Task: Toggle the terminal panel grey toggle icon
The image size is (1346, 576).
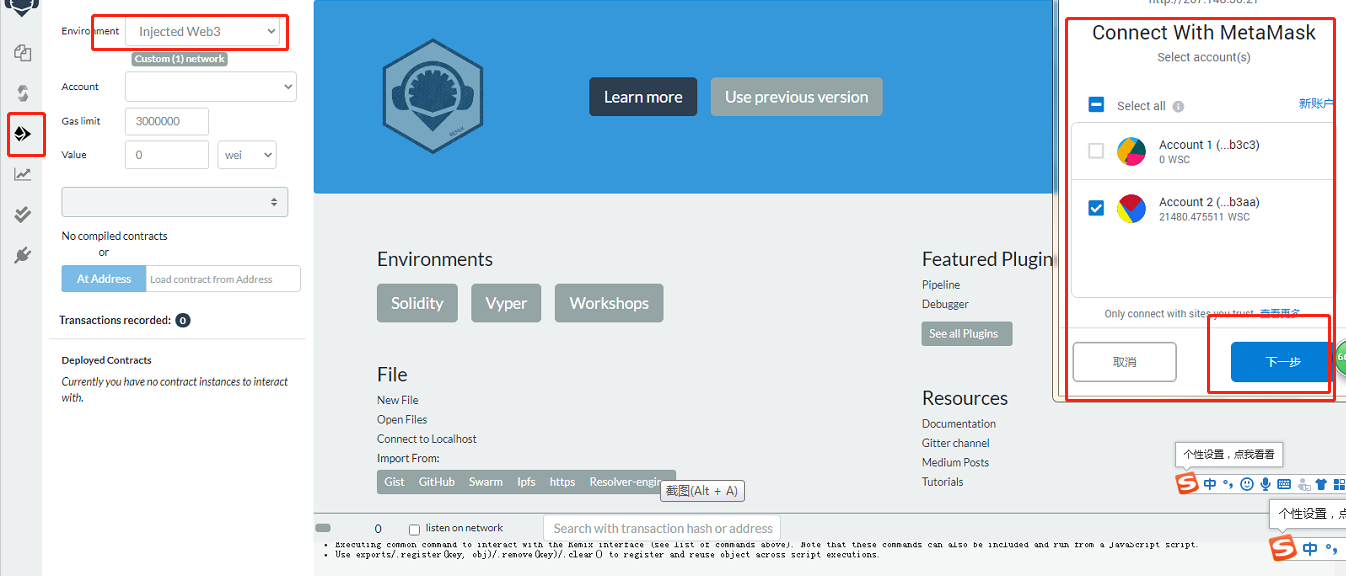Action: pos(323,528)
